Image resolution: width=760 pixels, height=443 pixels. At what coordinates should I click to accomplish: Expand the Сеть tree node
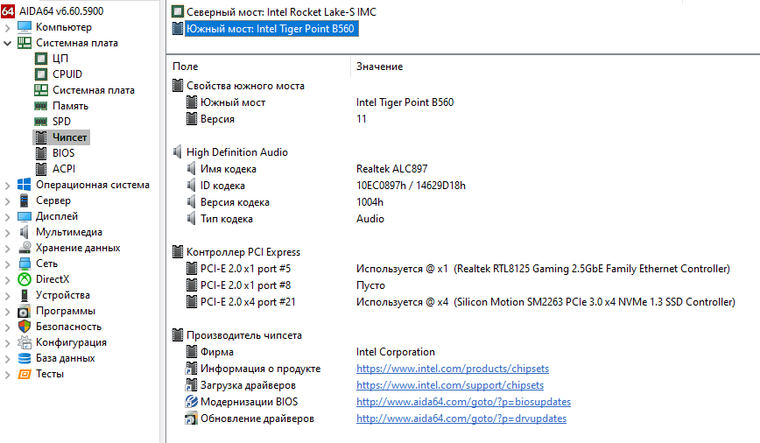(x=7, y=264)
